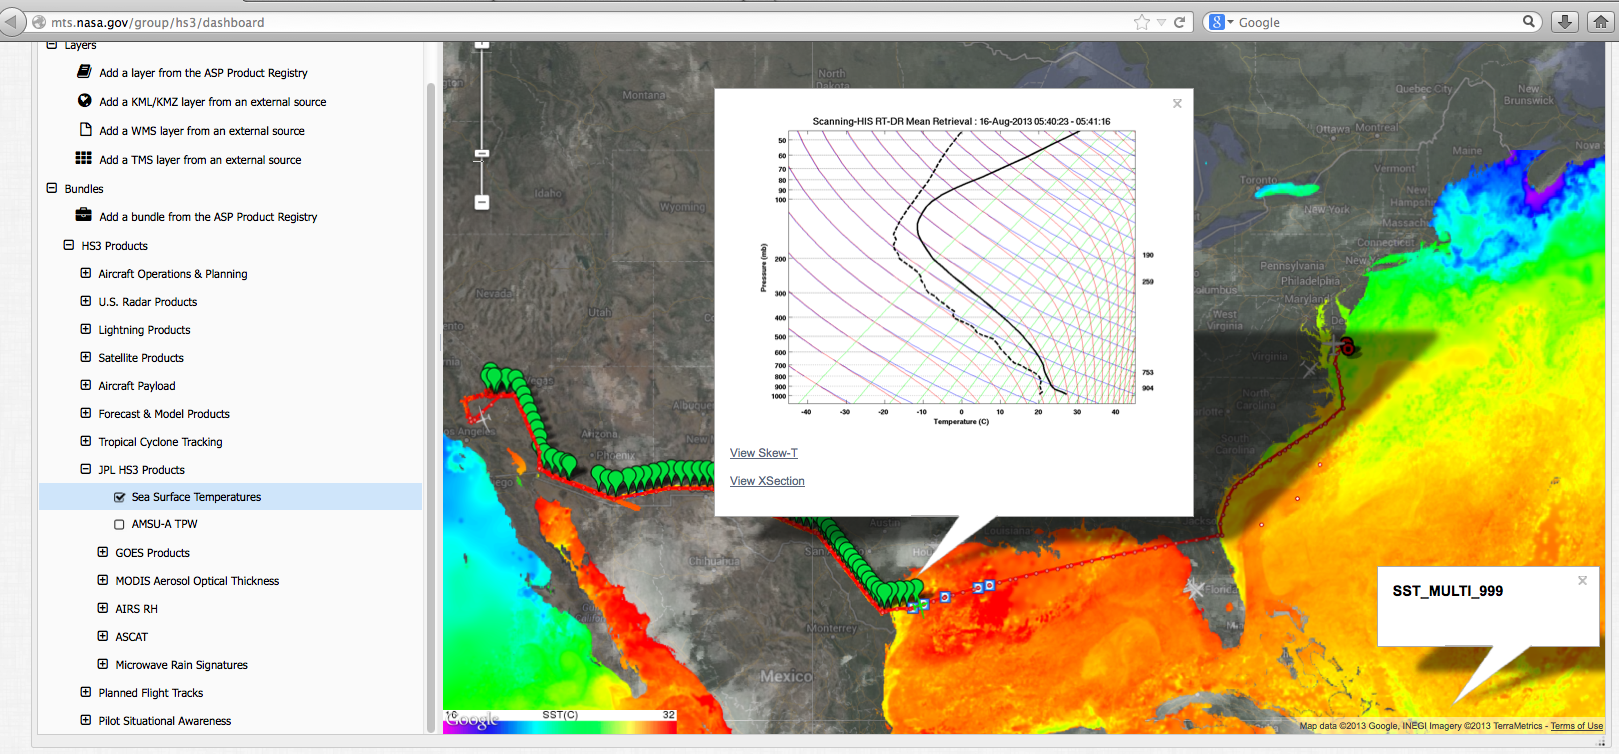This screenshot has height=754, width=1619.
Task: Click the KML/KMZ external layer globe icon
Action: point(85,101)
